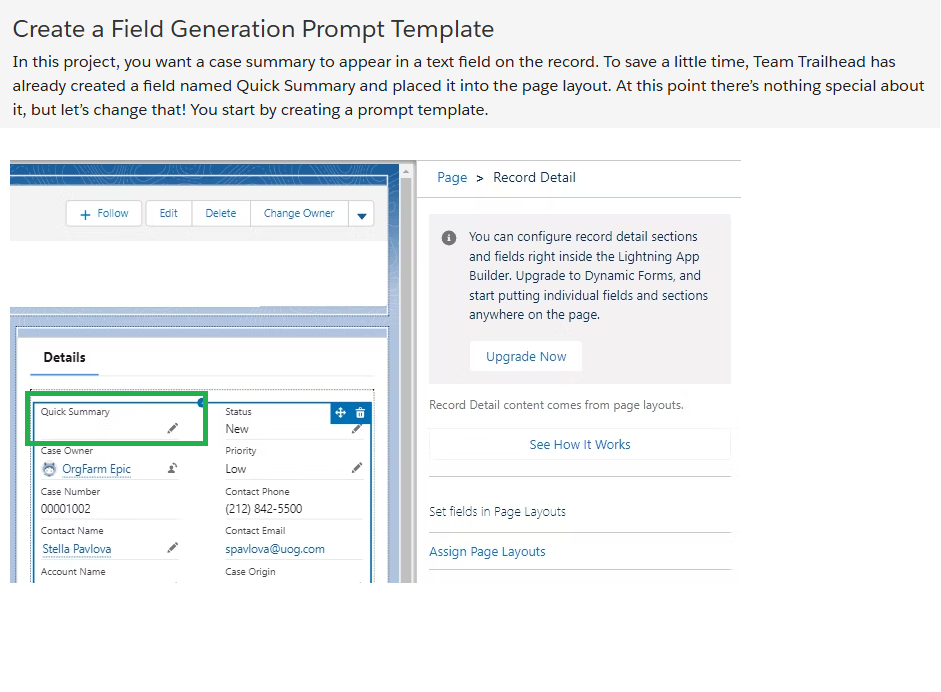Click the scrollbar up arrow

pyautogui.click(x=406, y=171)
